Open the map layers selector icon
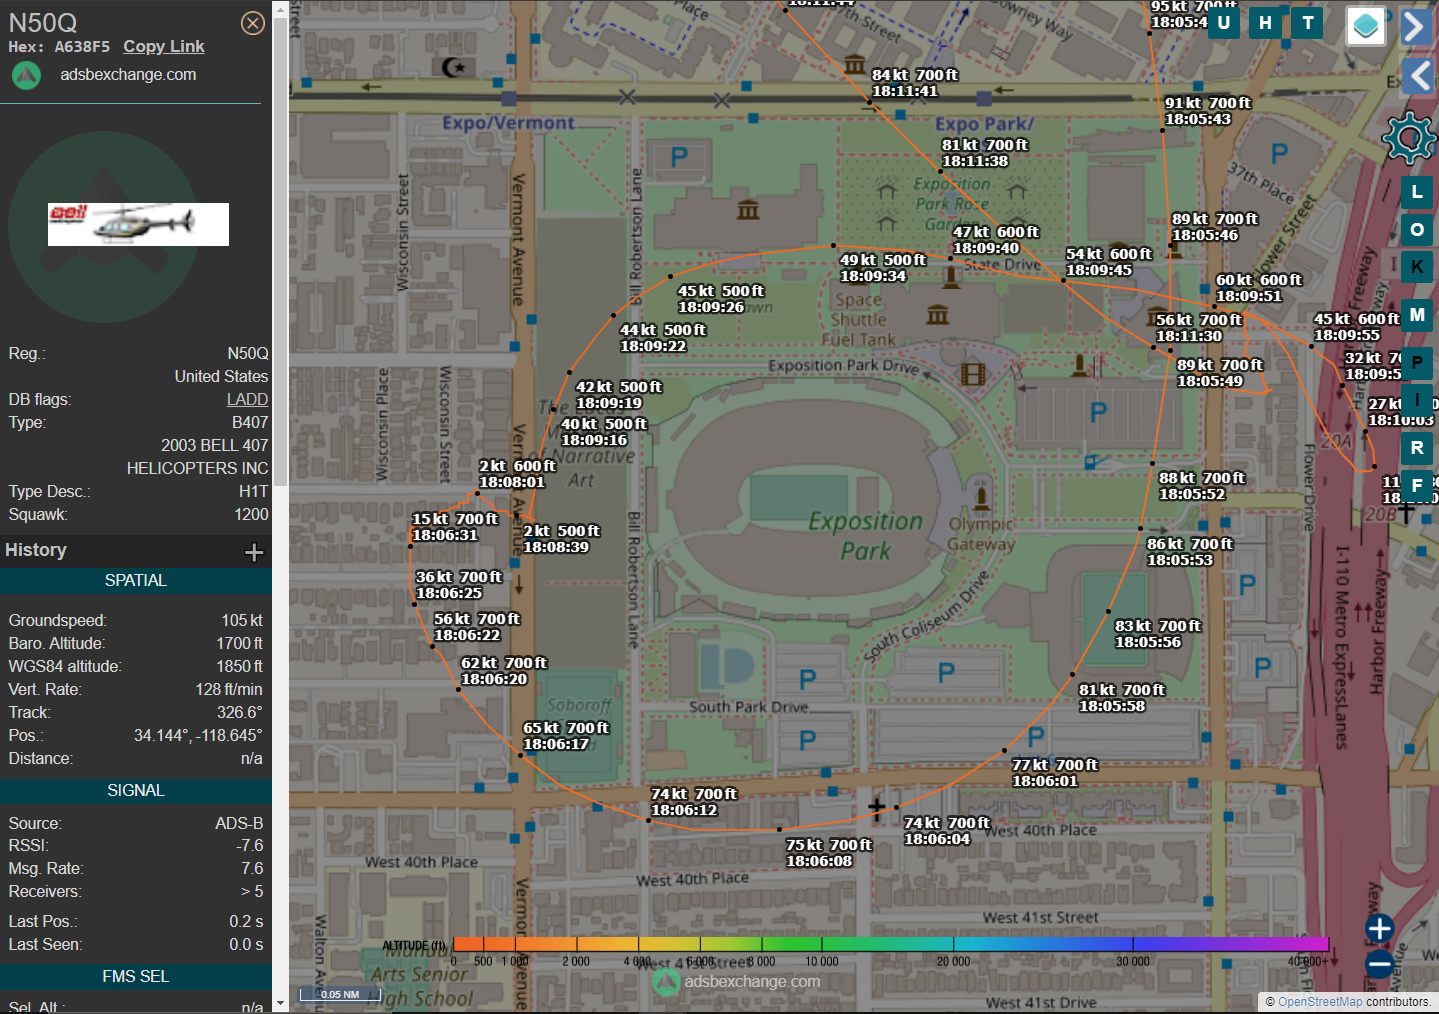The height and width of the screenshot is (1014, 1439). coord(1366,26)
